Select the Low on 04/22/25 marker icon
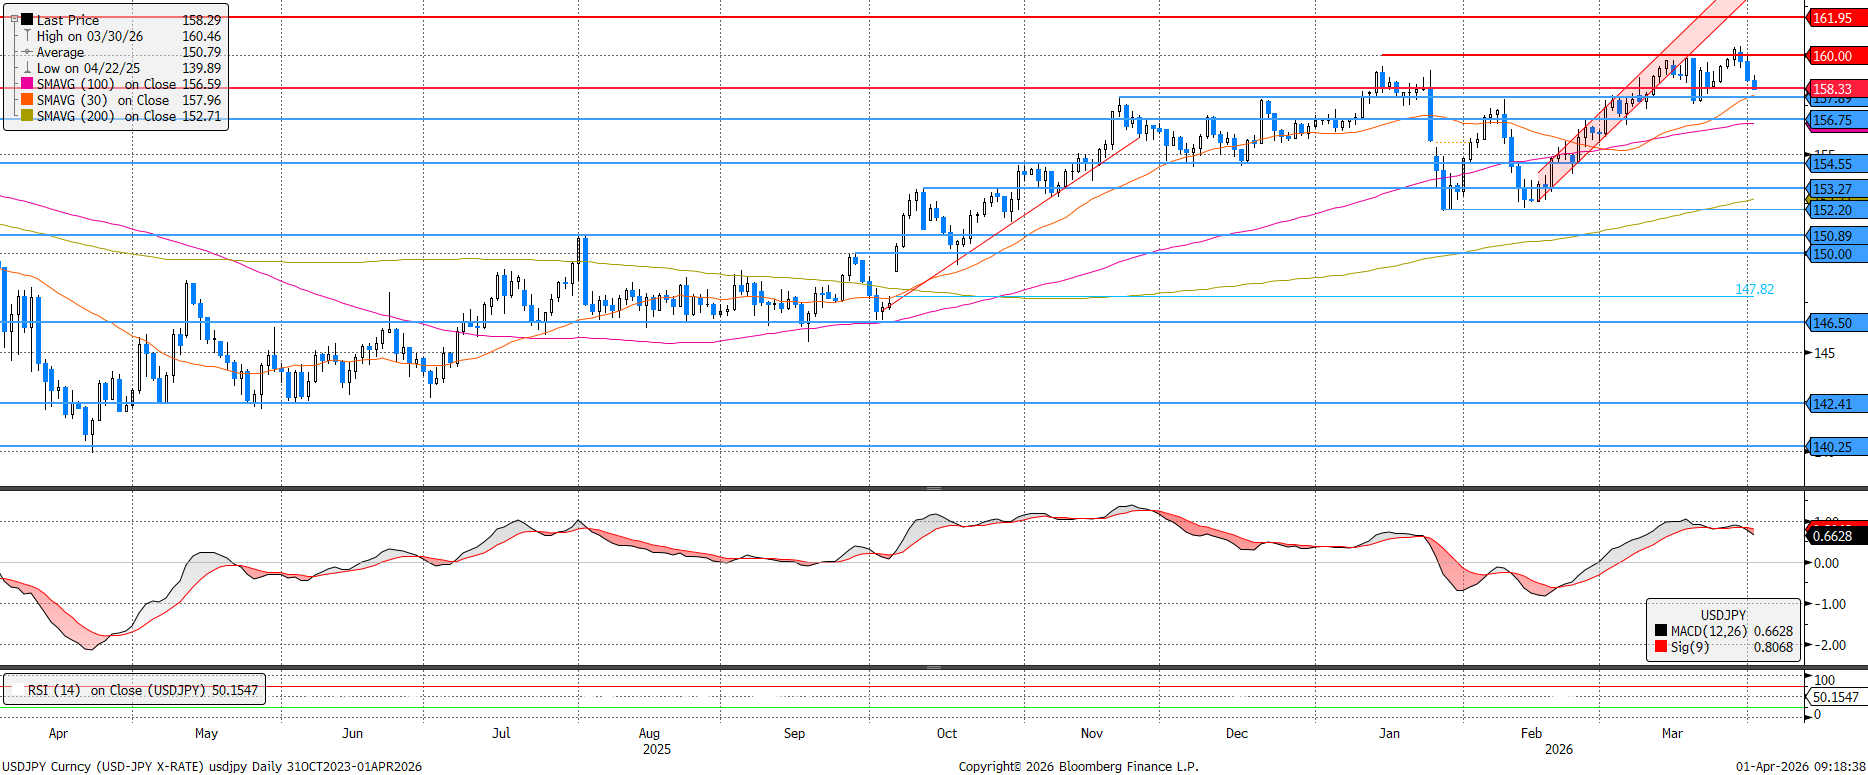 pos(27,68)
